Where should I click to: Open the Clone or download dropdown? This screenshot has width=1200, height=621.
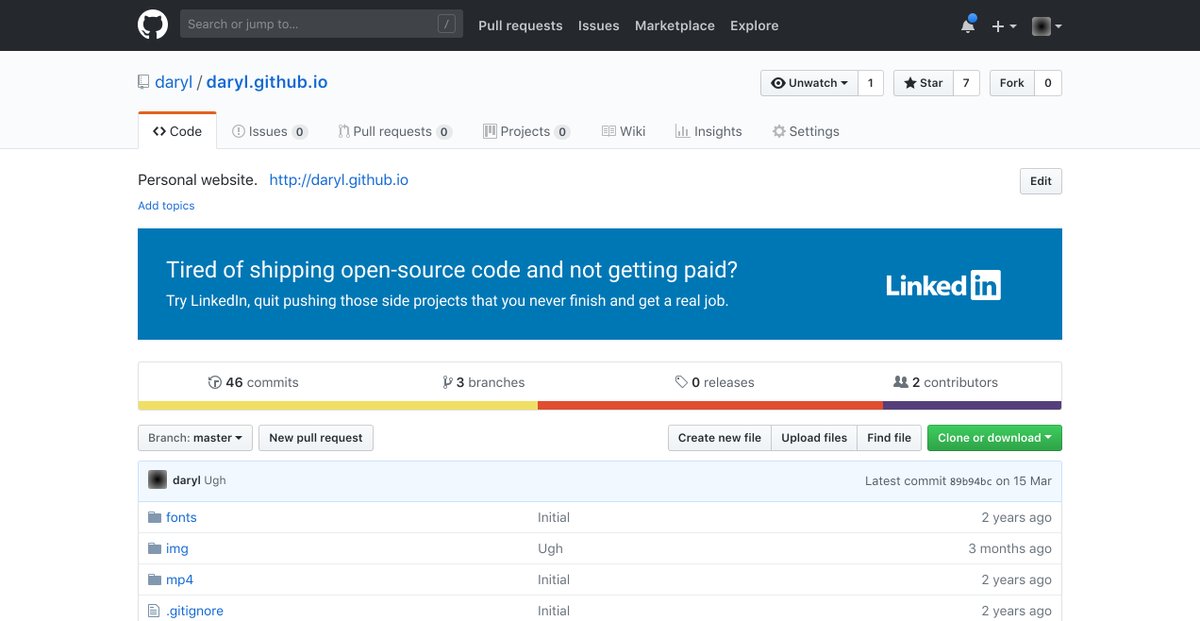click(993, 438)
